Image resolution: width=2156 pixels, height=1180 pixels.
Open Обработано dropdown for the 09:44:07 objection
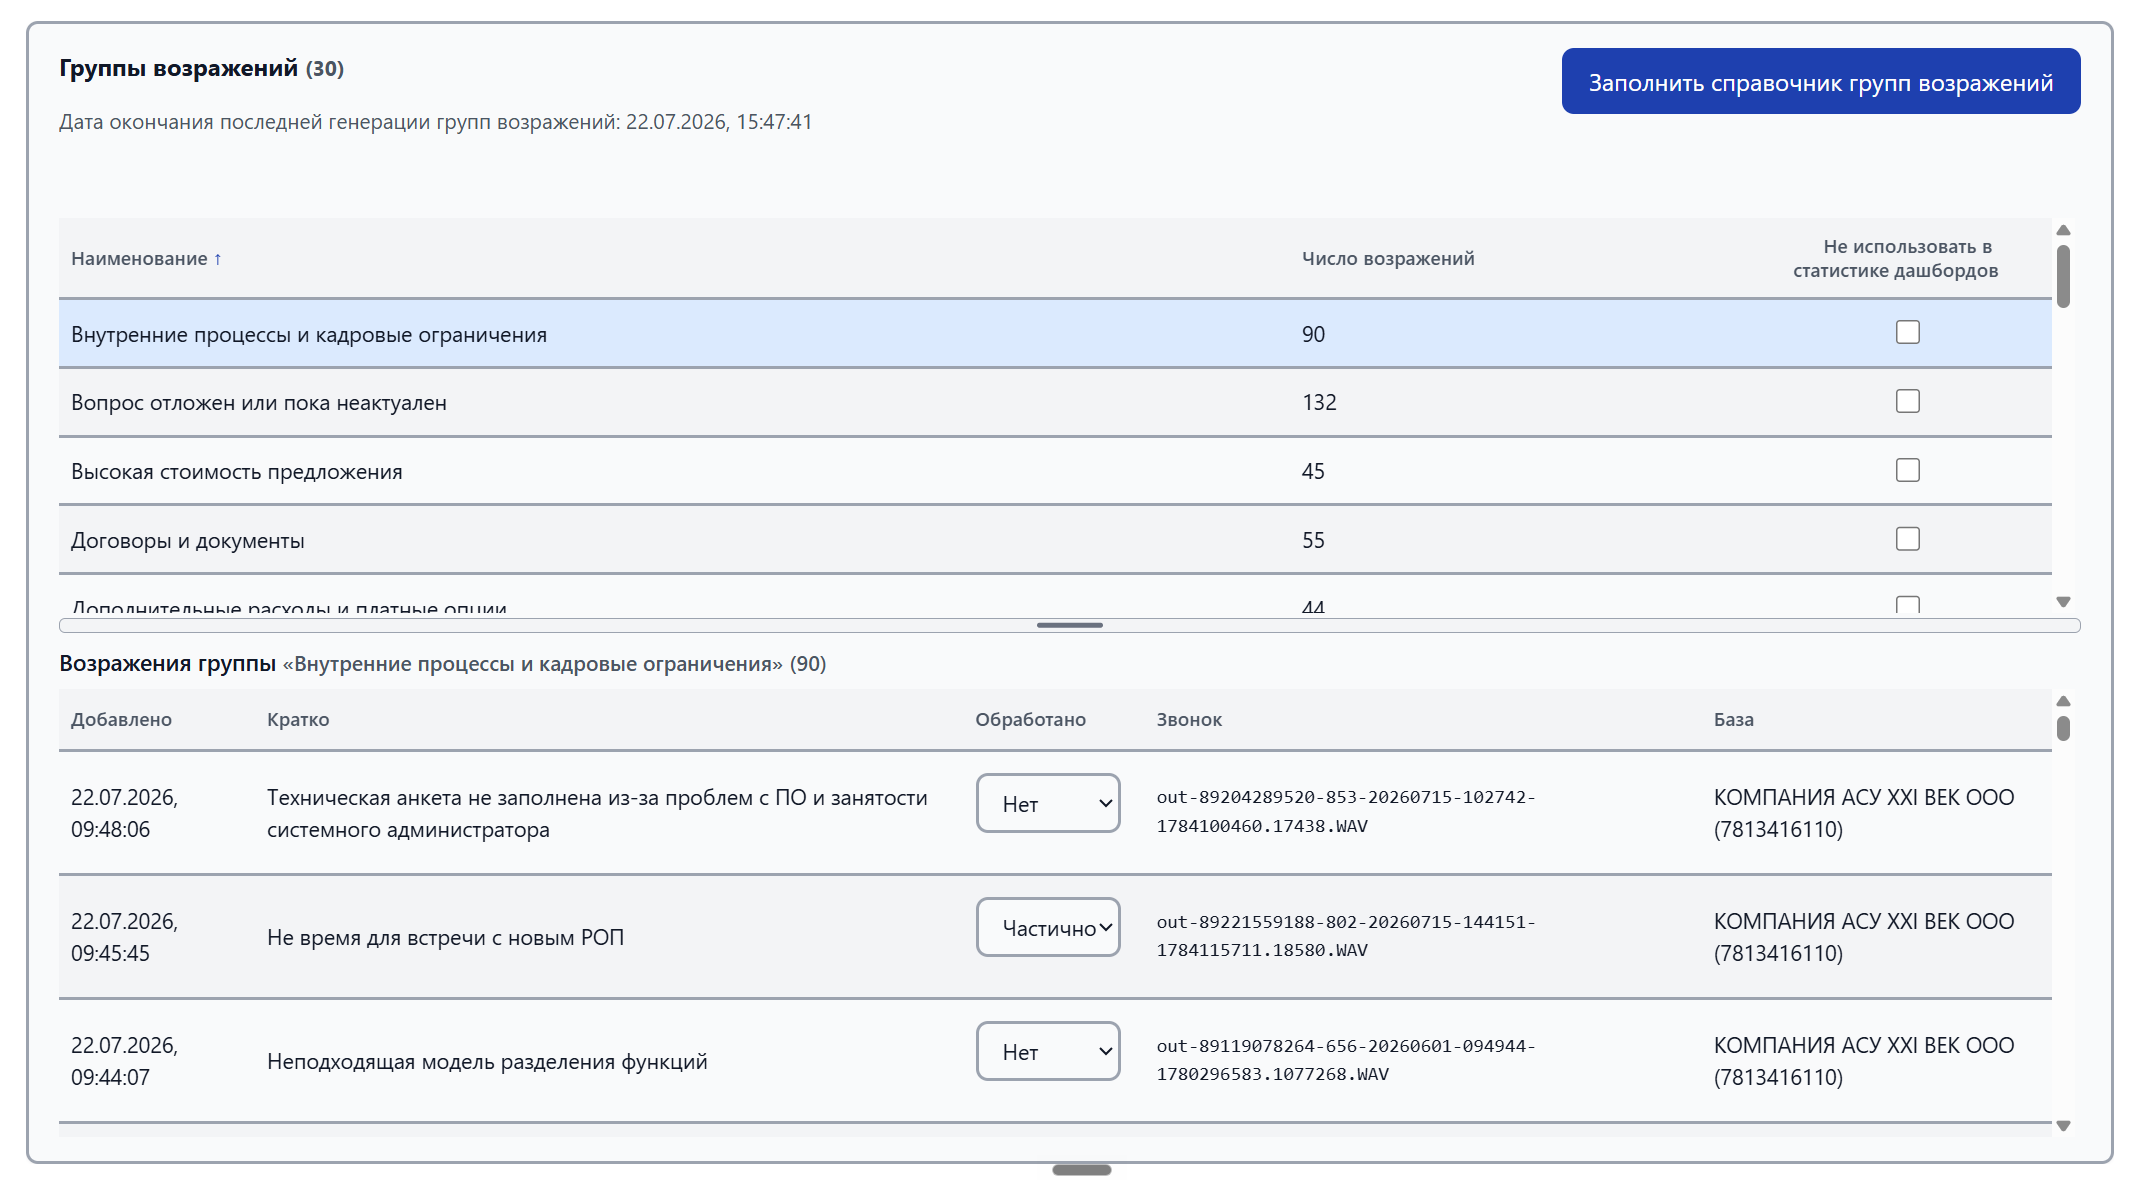[1048, 1051]
